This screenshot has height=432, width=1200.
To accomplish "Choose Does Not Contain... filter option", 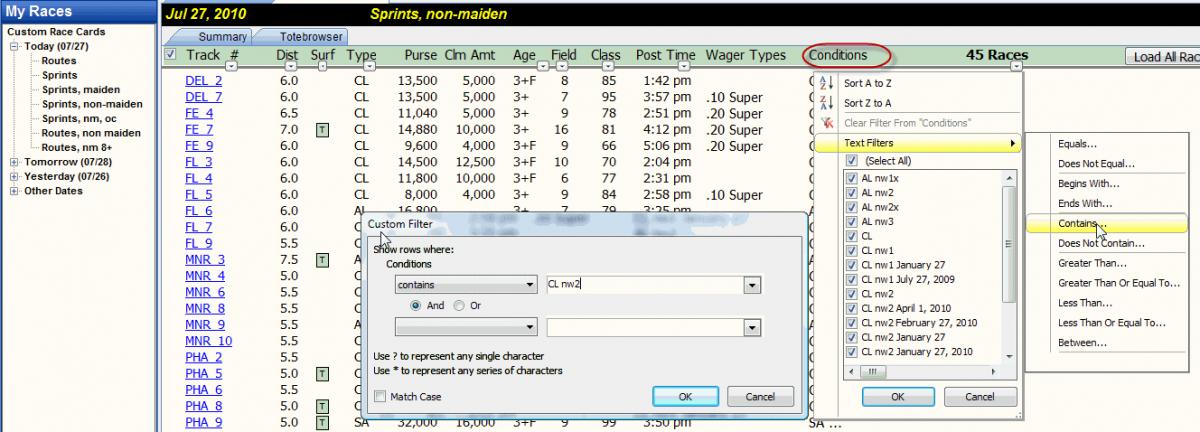I will (x=1101, y=243).
